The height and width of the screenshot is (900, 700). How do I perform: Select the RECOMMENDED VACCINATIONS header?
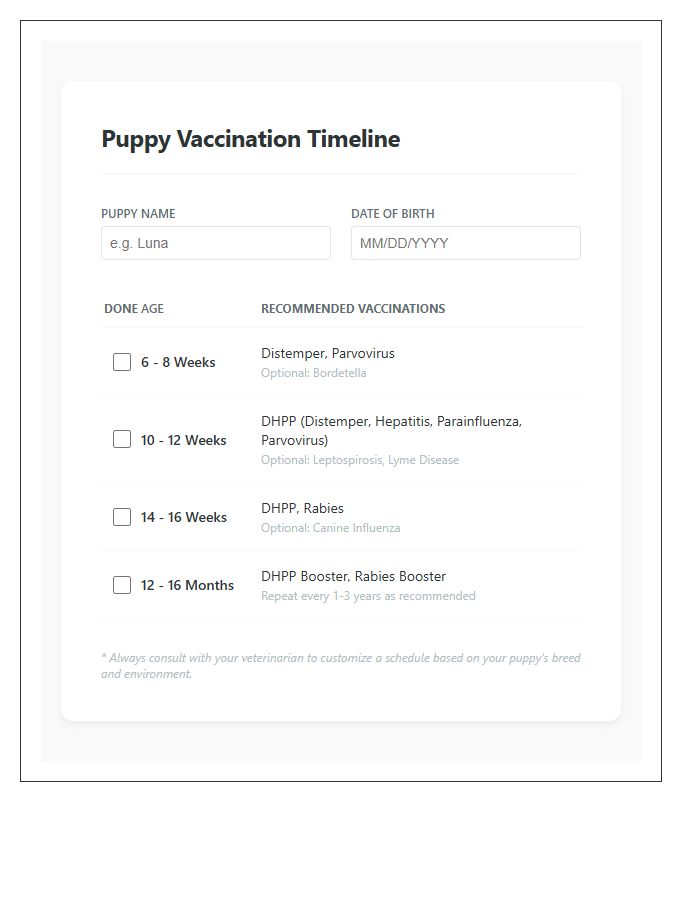click(x=353, y=308)
